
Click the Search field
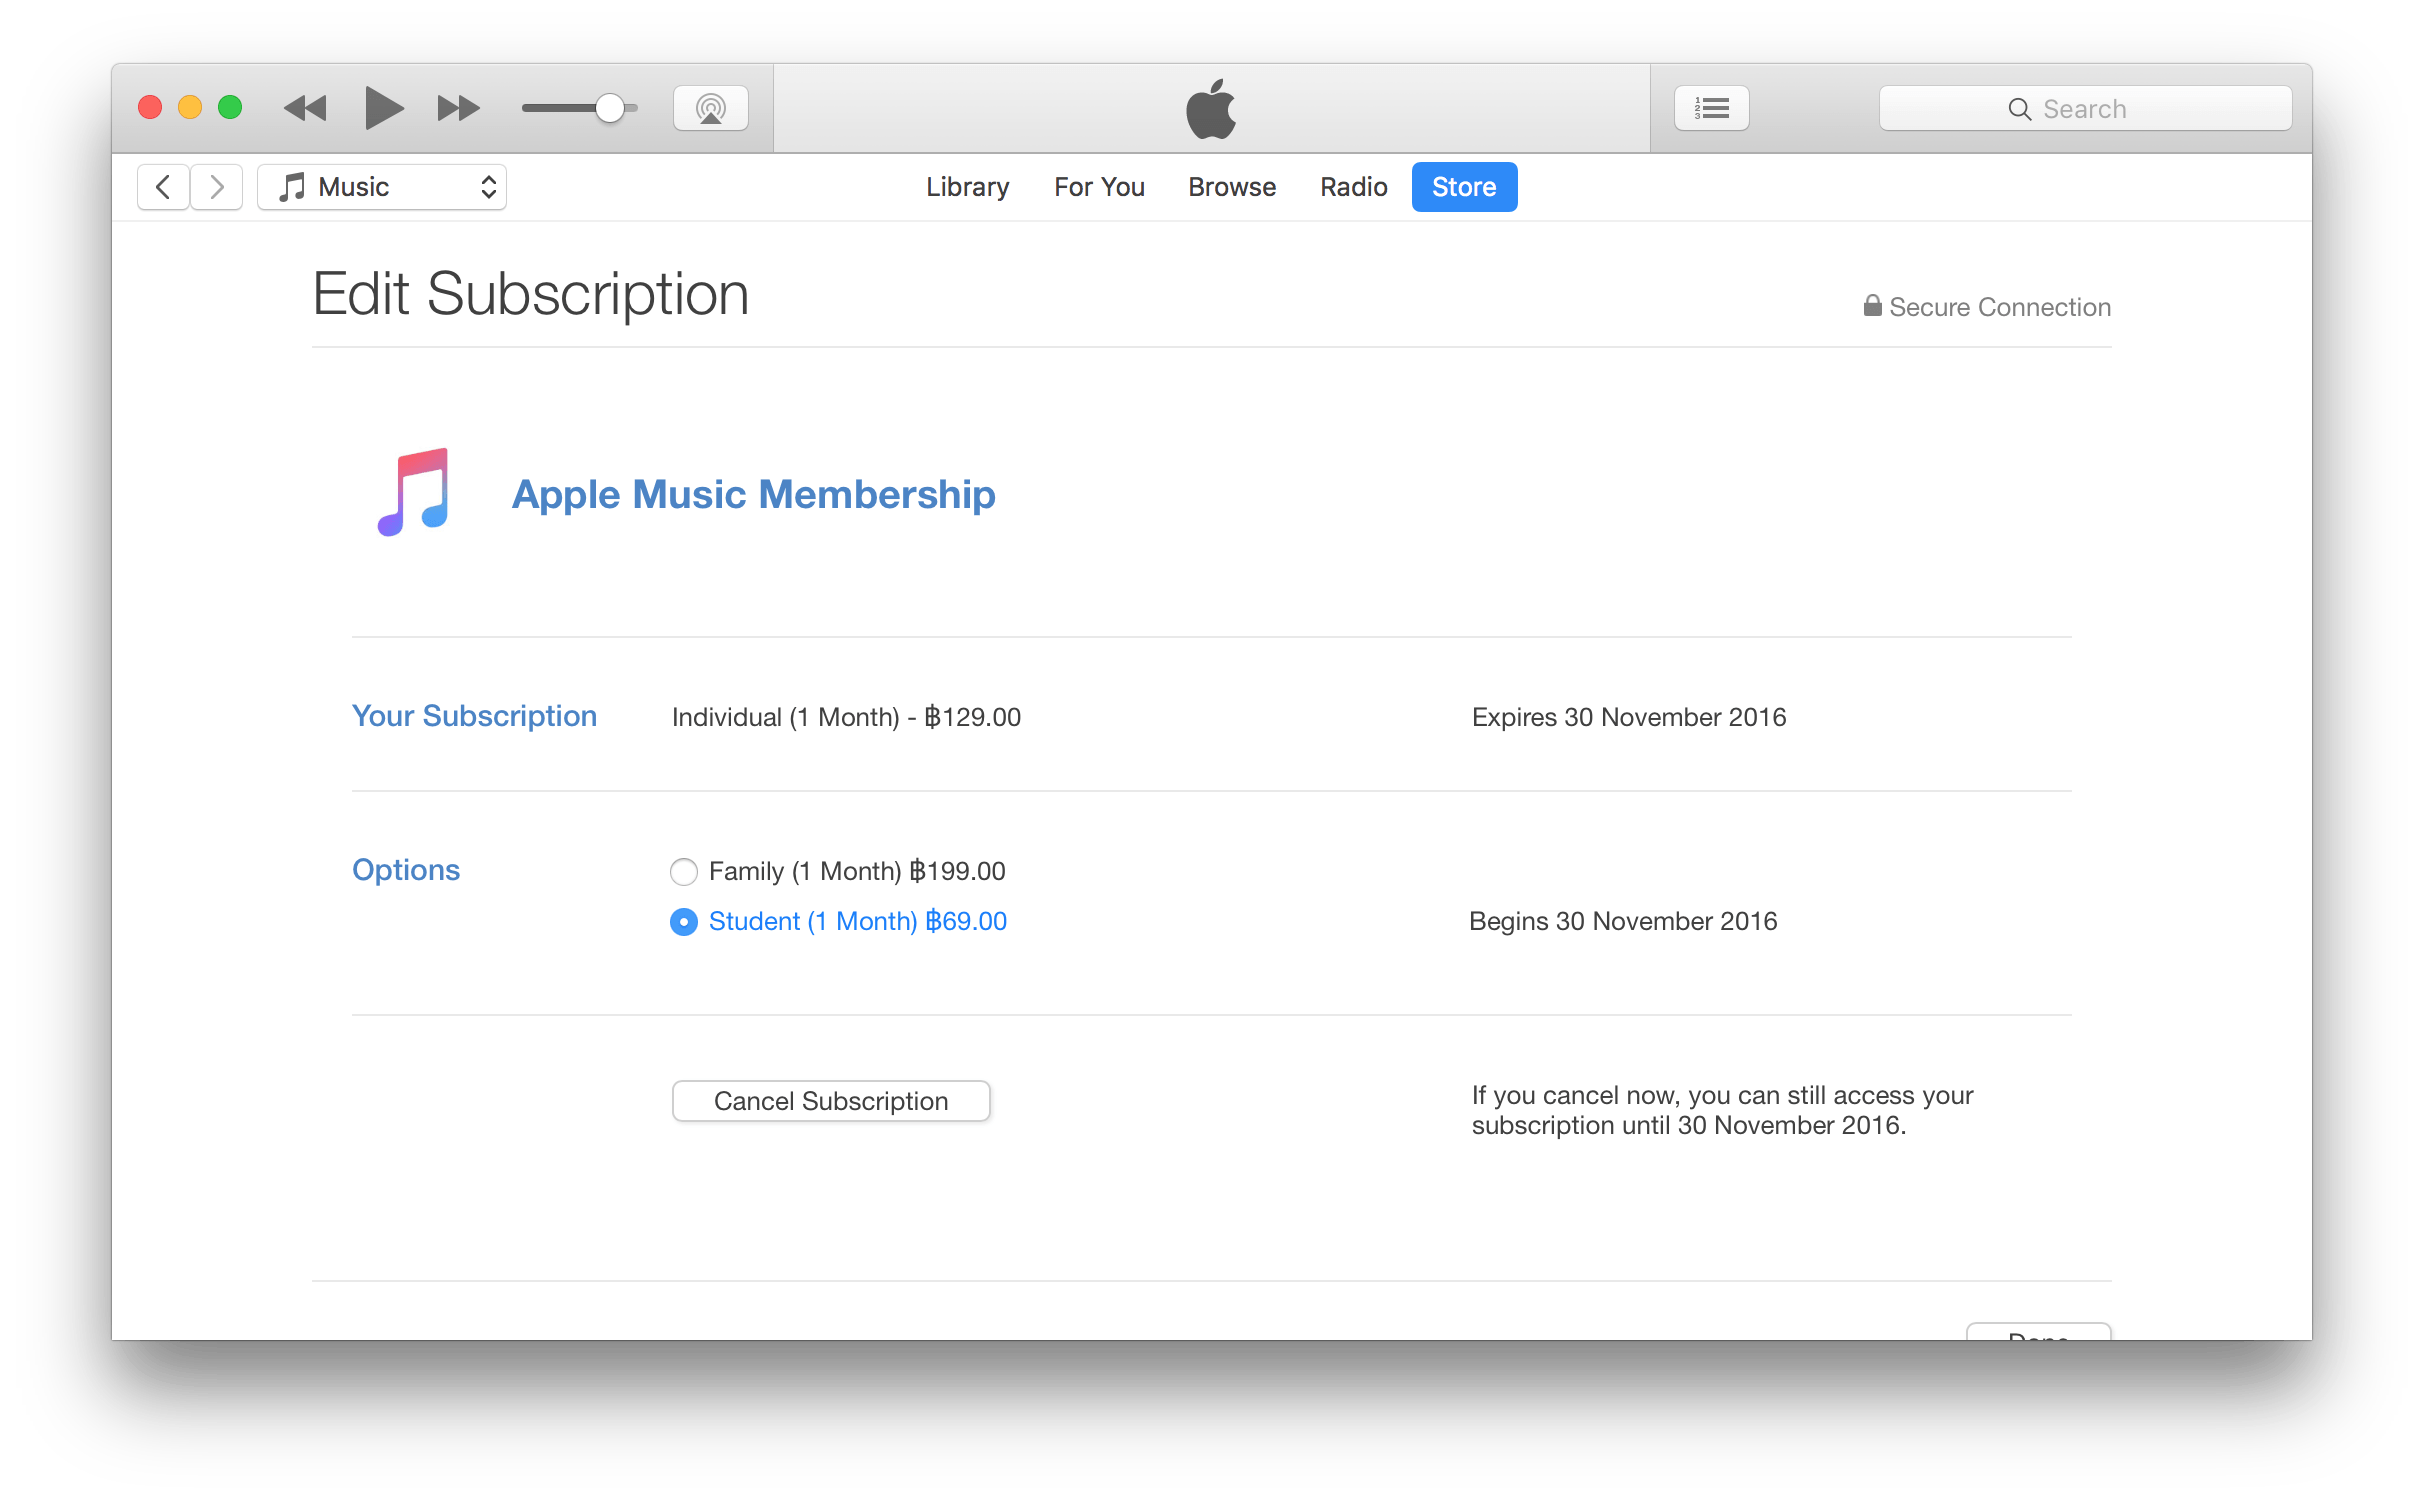[x=2085, y=108]
